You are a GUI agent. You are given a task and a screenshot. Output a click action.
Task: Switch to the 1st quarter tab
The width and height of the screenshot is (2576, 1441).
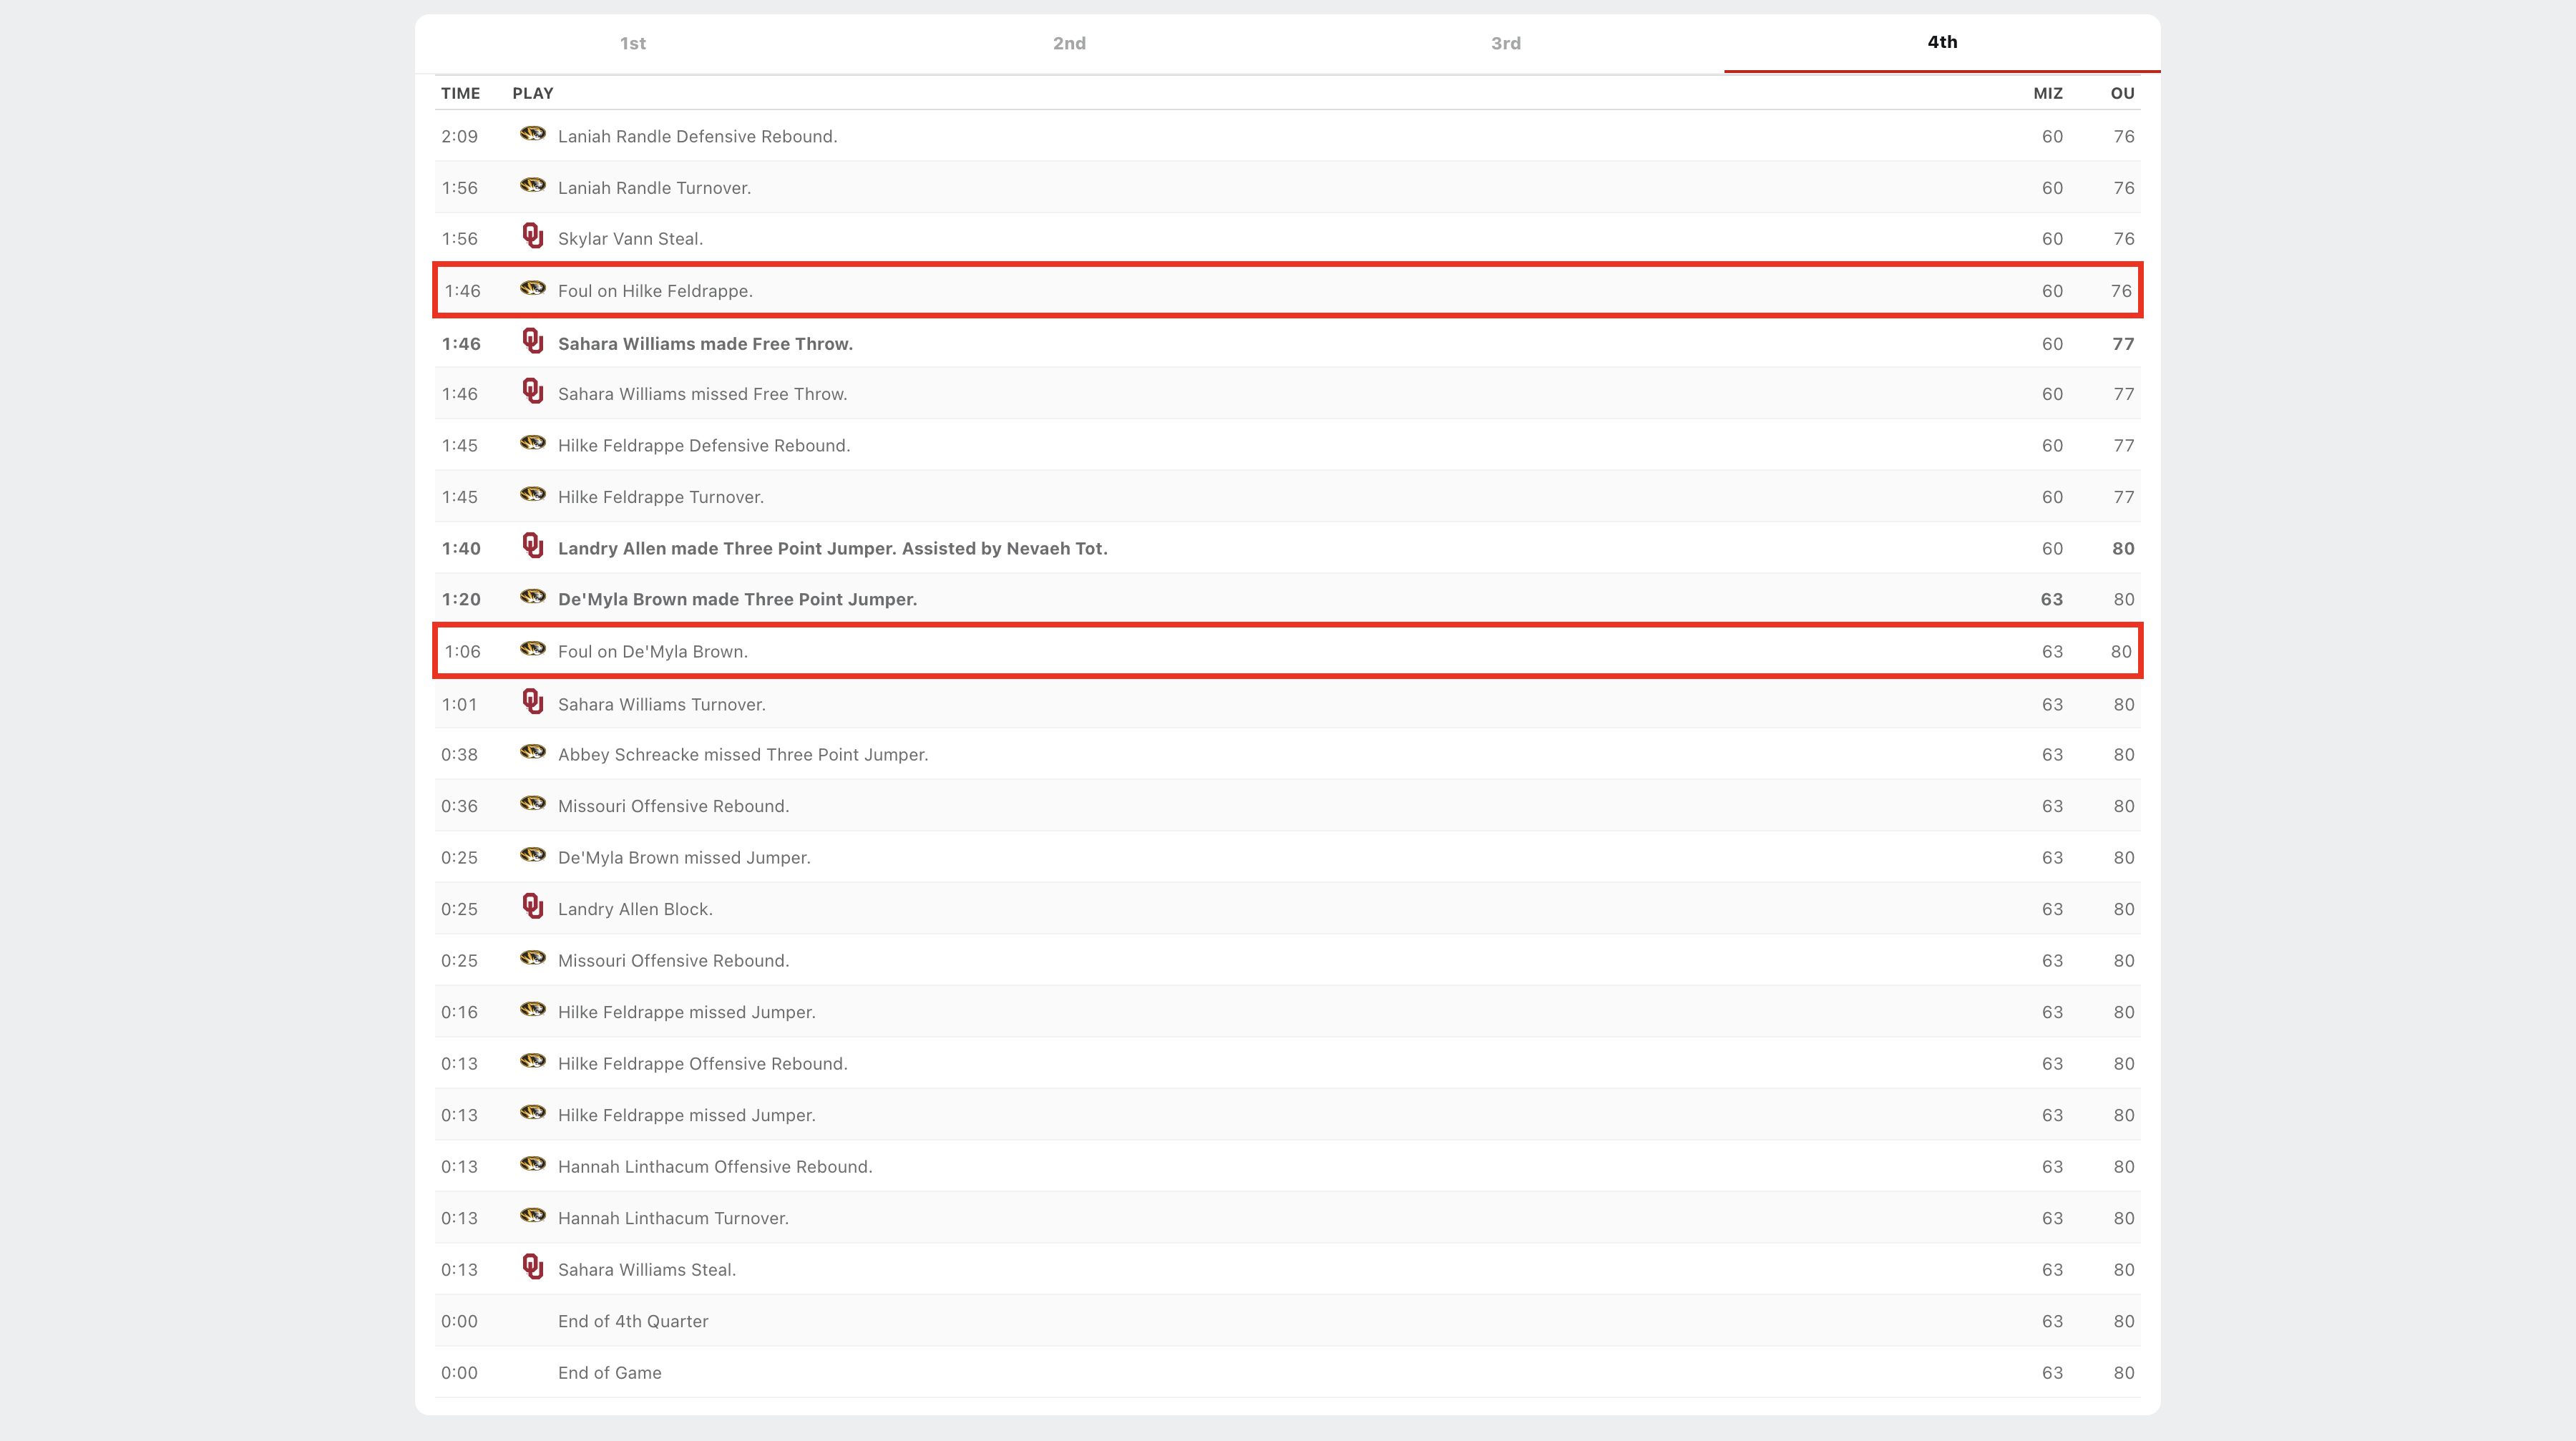click(632, 43)
